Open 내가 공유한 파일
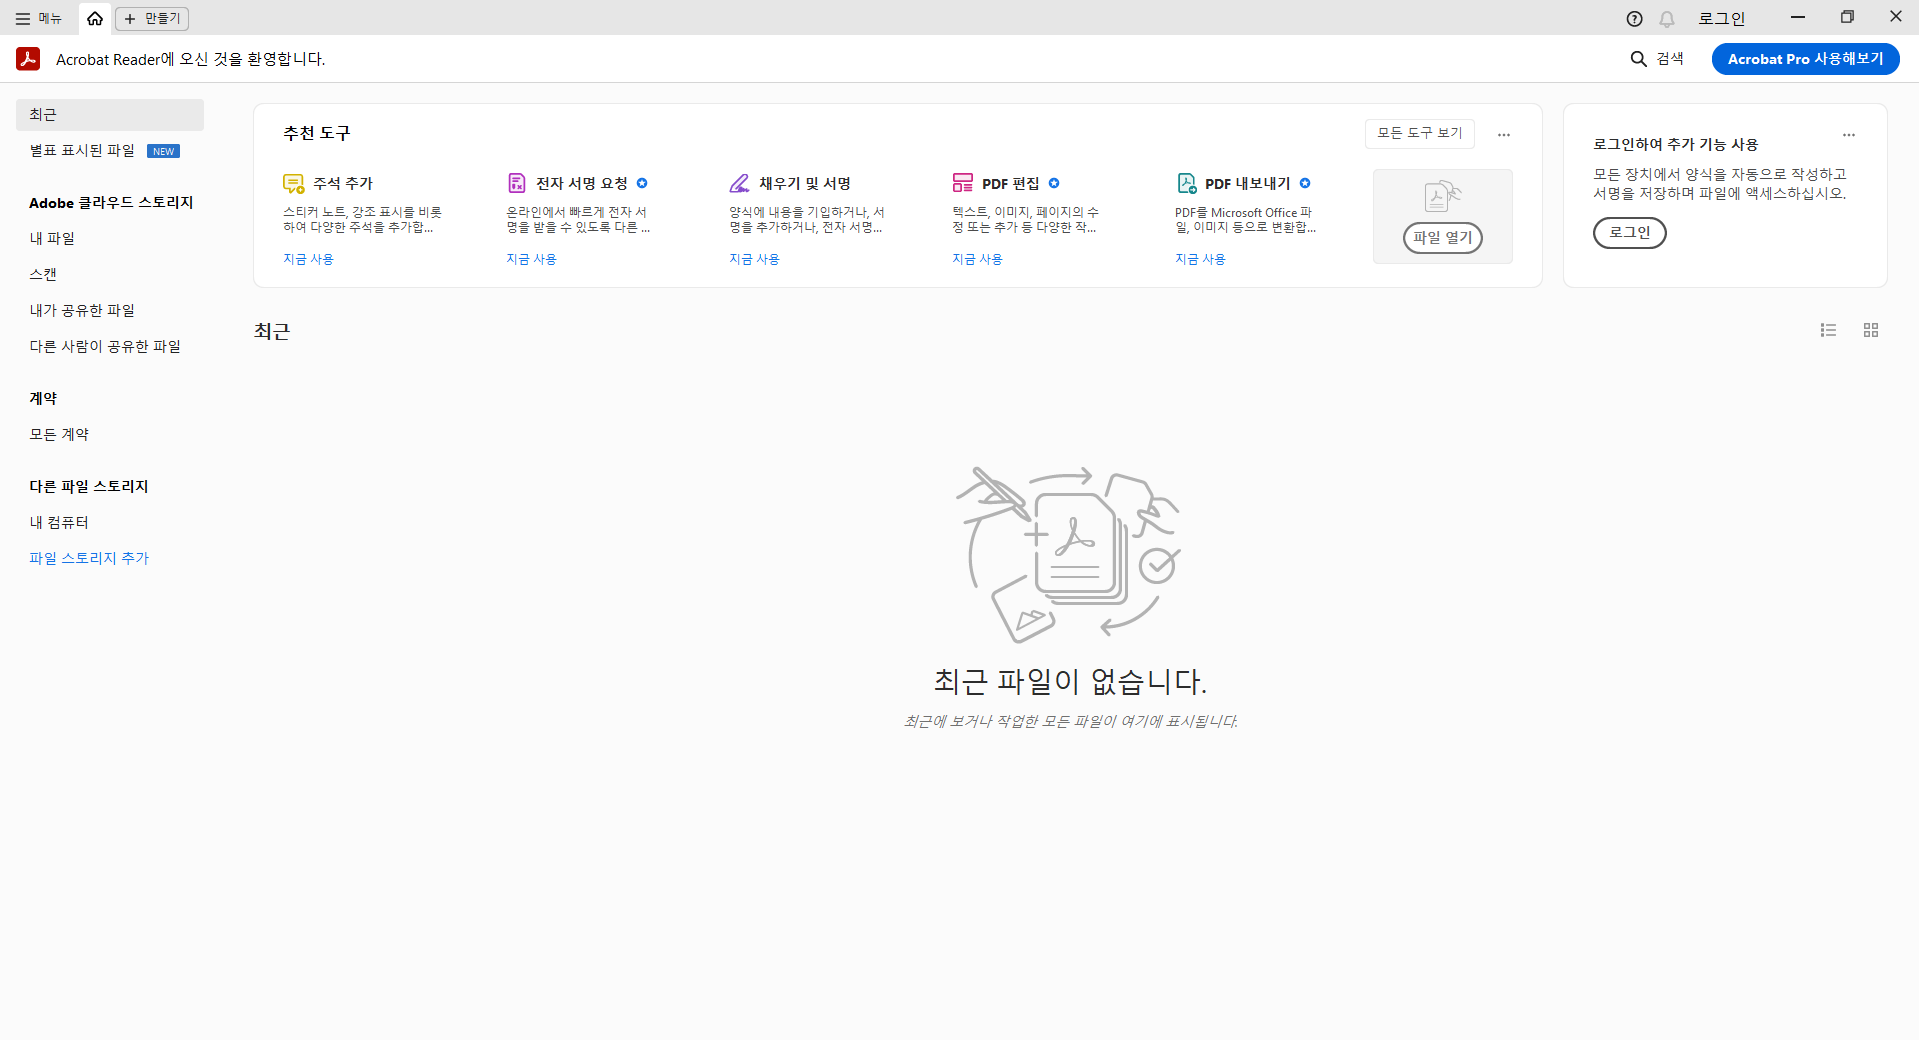Viewport: 1919px width, 1040px height. point(82,310)
